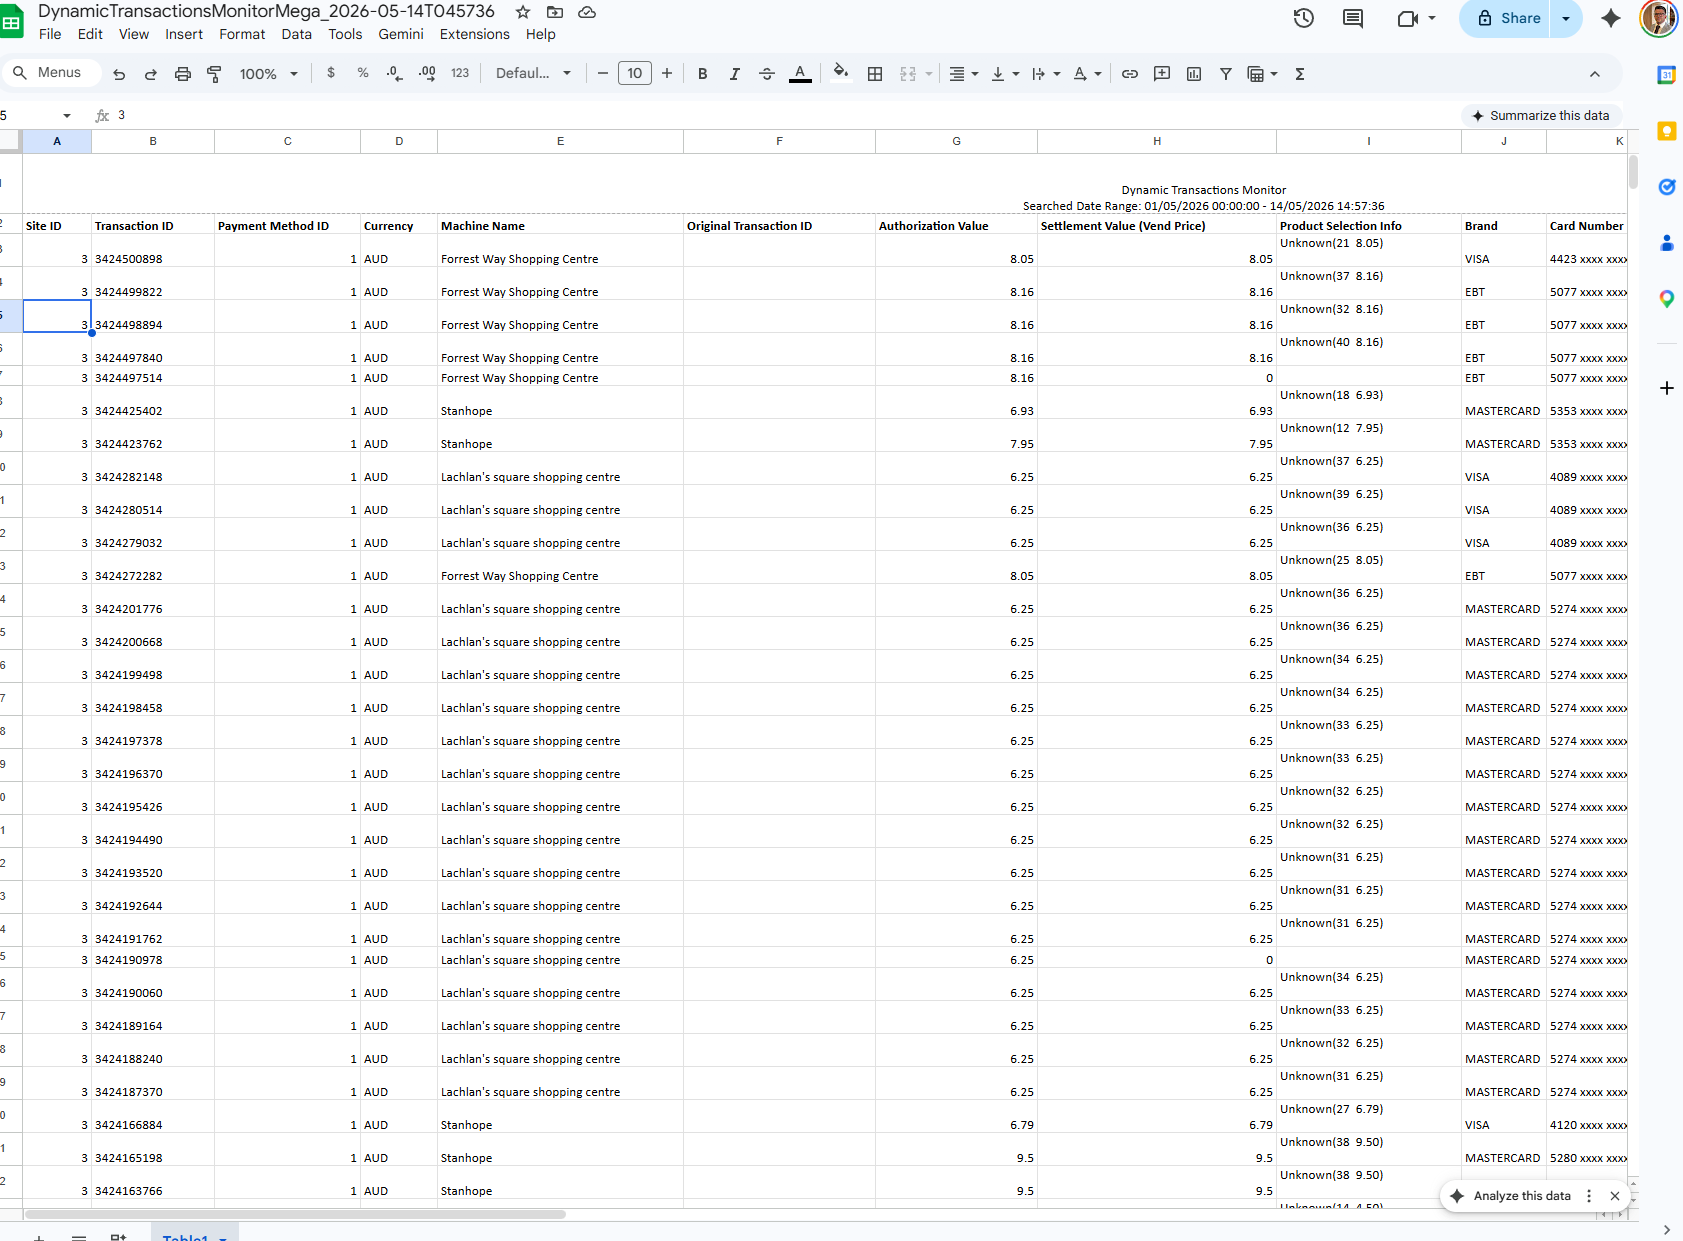The height and width of the screenshot is (1241, 1683).
Task: Open the Edit menu
Action: click(90, 34)
